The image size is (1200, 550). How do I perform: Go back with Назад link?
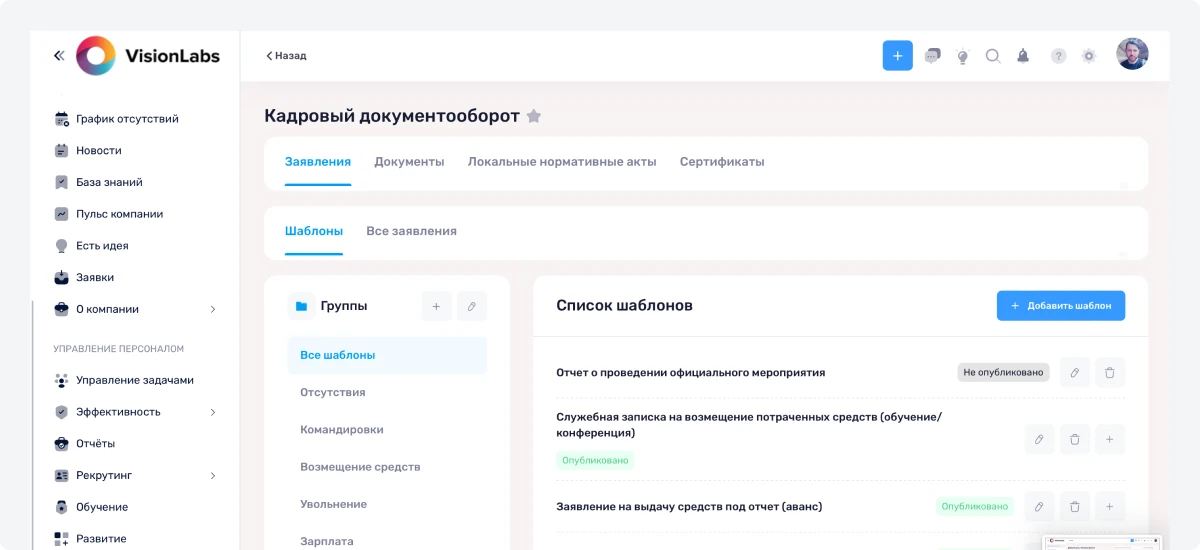(x=286, y=56)
